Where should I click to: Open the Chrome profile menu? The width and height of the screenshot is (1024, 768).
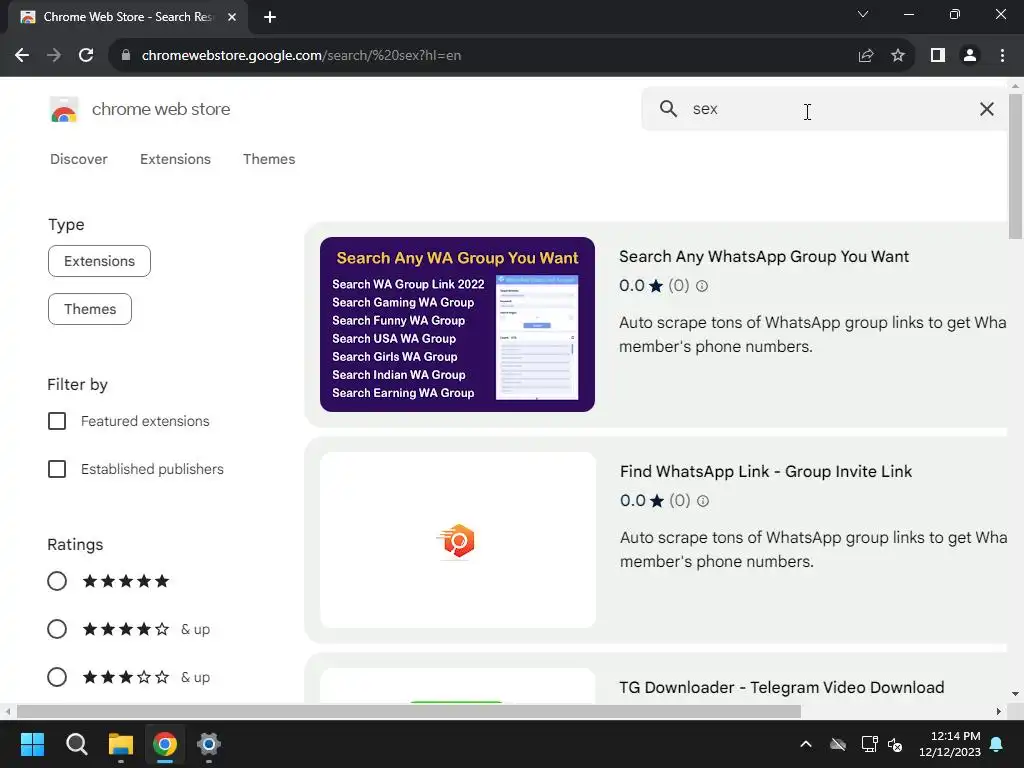pyautogui.click(x=970, y=56)
